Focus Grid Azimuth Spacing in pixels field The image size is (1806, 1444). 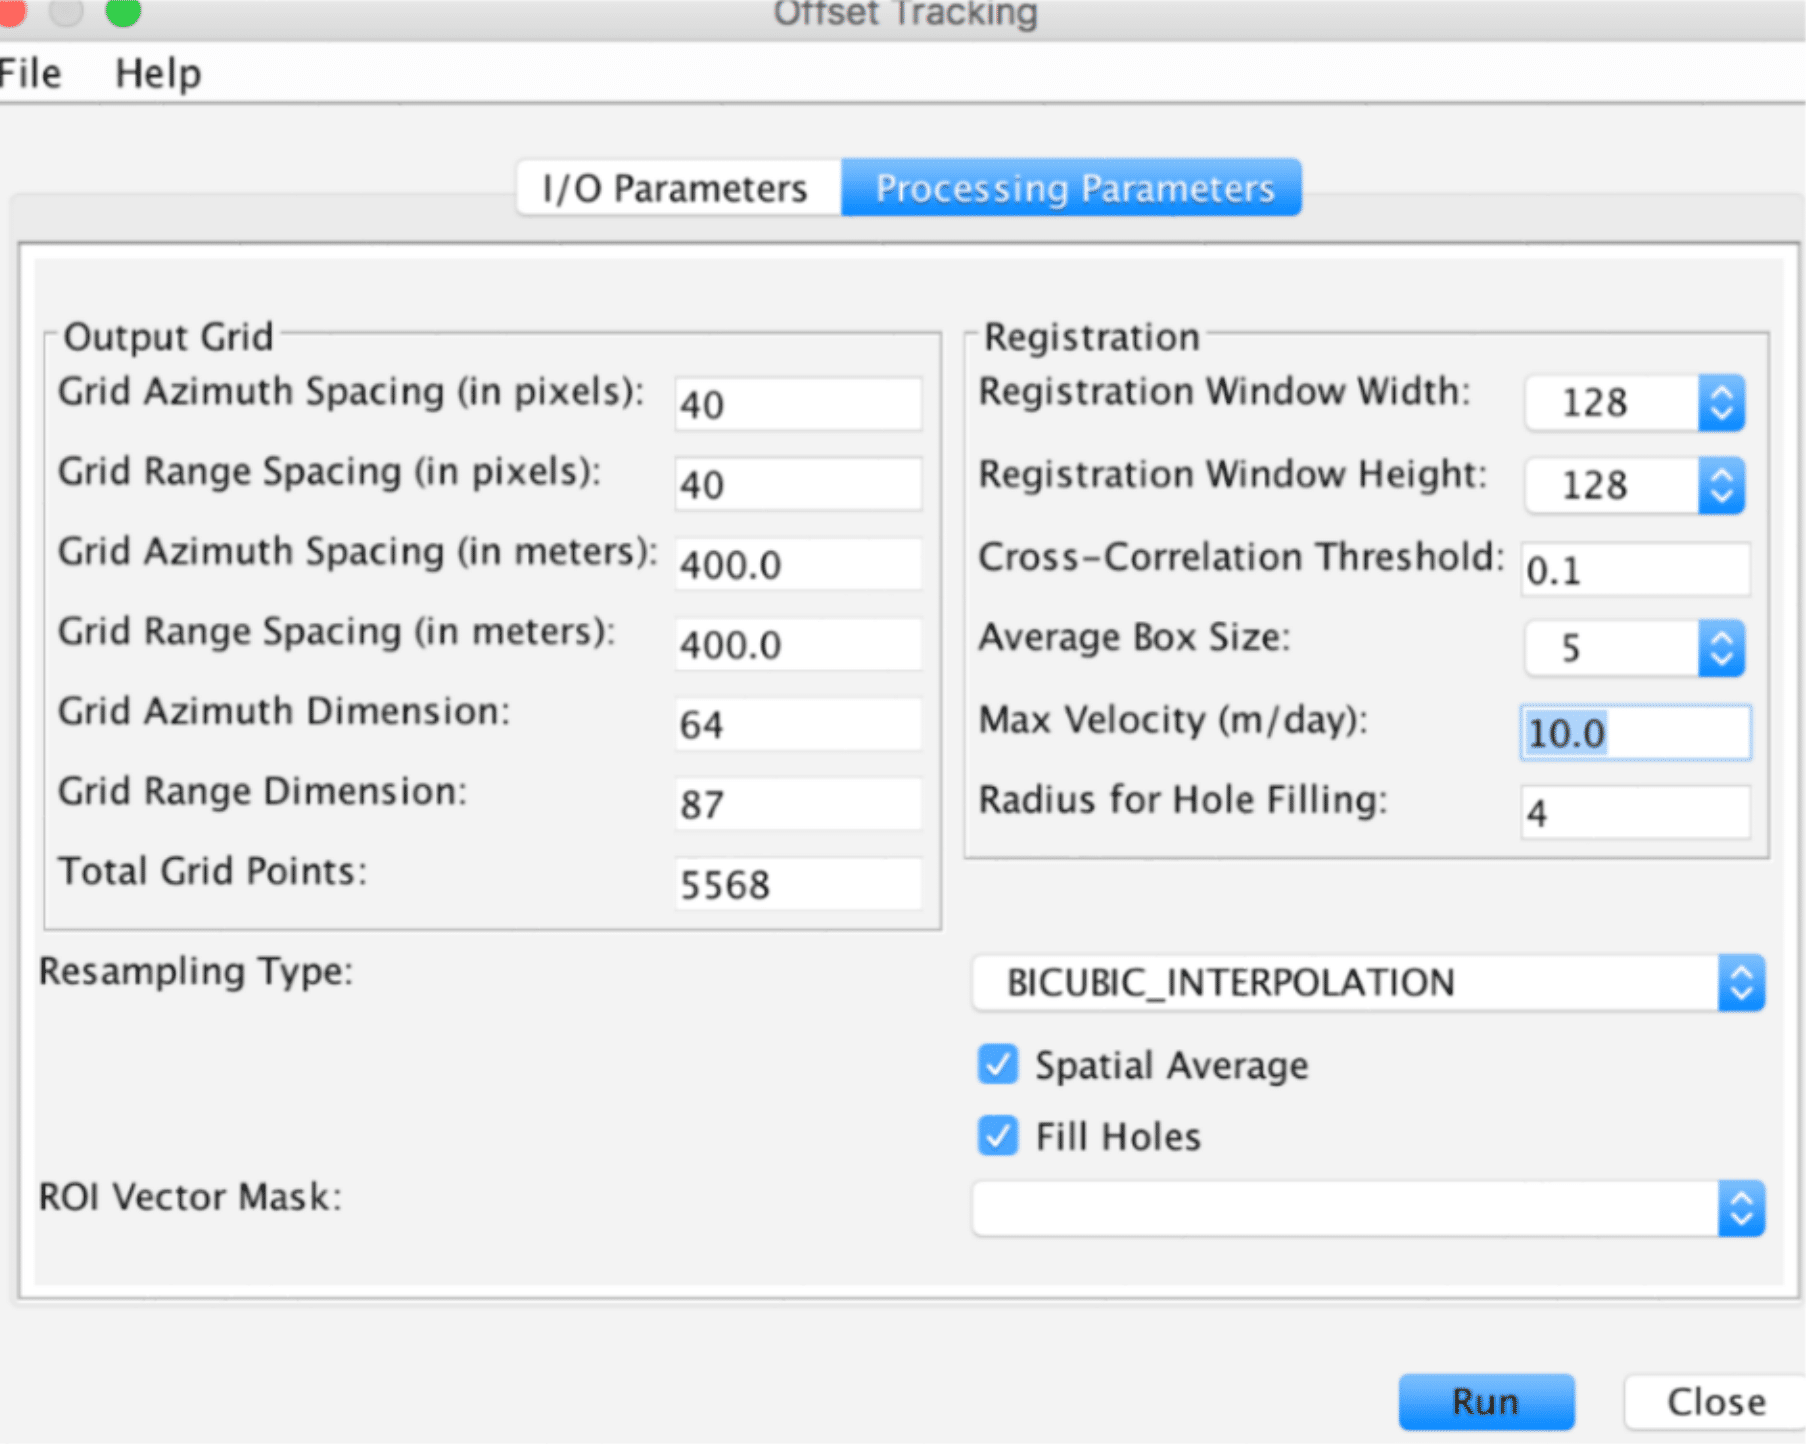pos(798,404)
